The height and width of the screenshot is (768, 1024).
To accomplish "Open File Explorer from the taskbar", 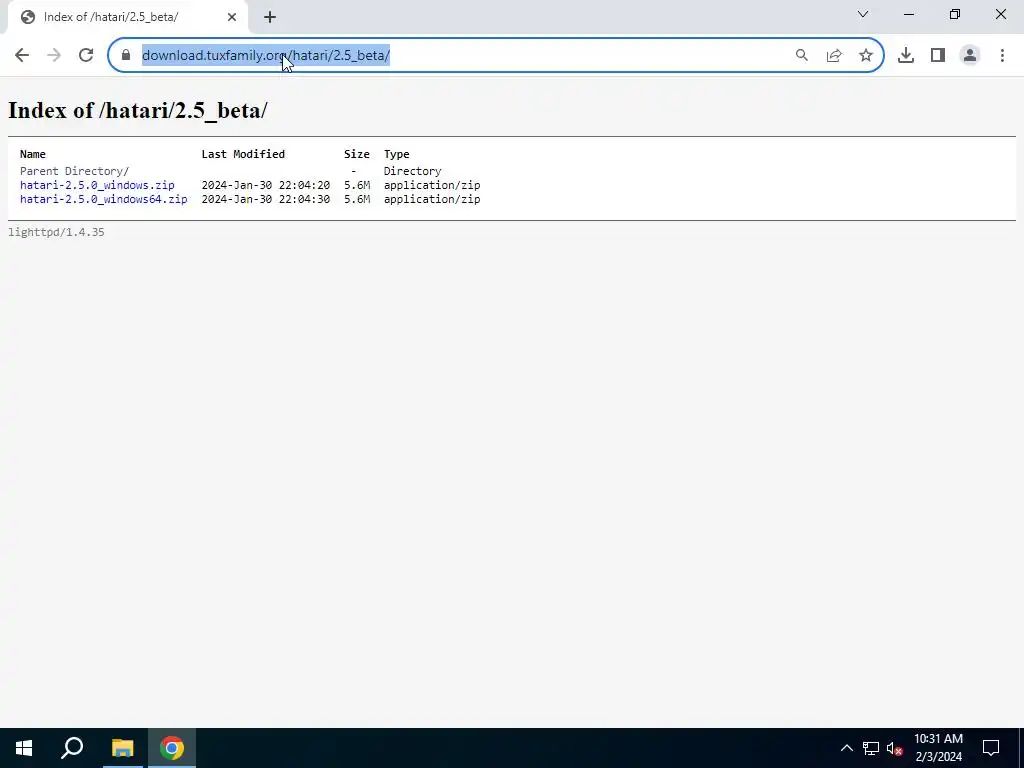I will (x=122, y=748).
